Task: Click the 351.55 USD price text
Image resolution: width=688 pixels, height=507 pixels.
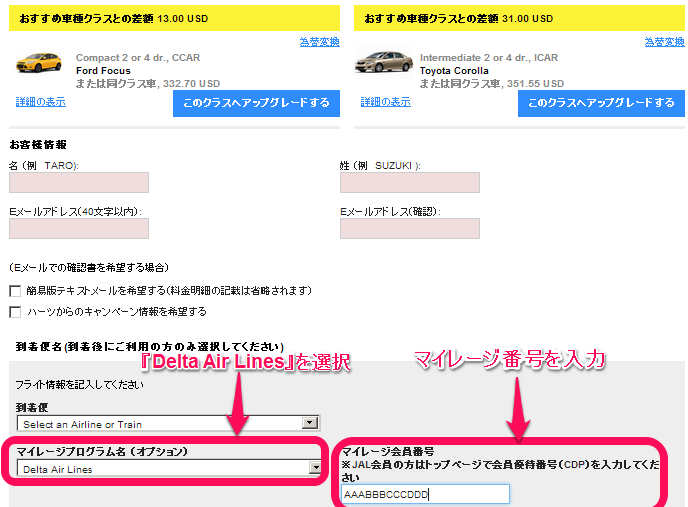Action: click(x=535, y=84)
